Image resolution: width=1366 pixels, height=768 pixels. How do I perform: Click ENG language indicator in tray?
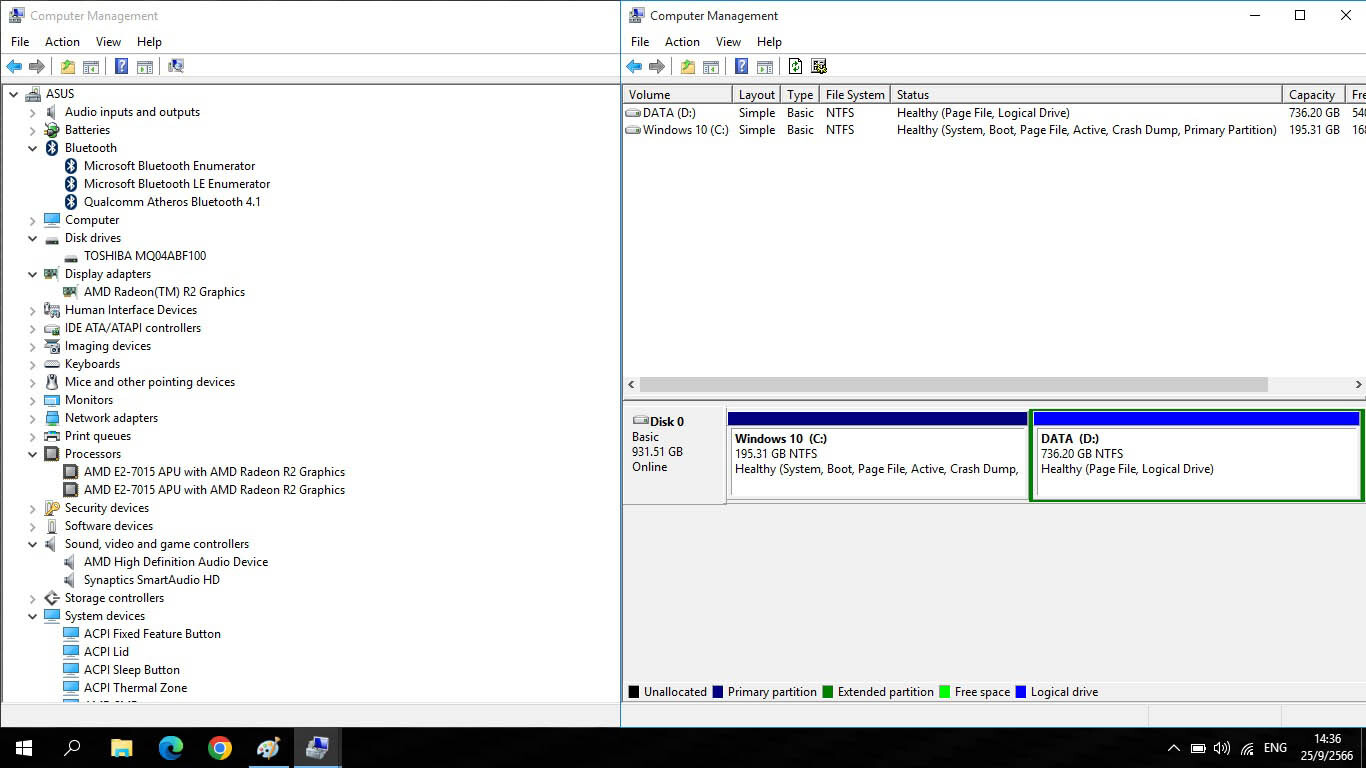pyautogui.click(x=1275, y=748)
